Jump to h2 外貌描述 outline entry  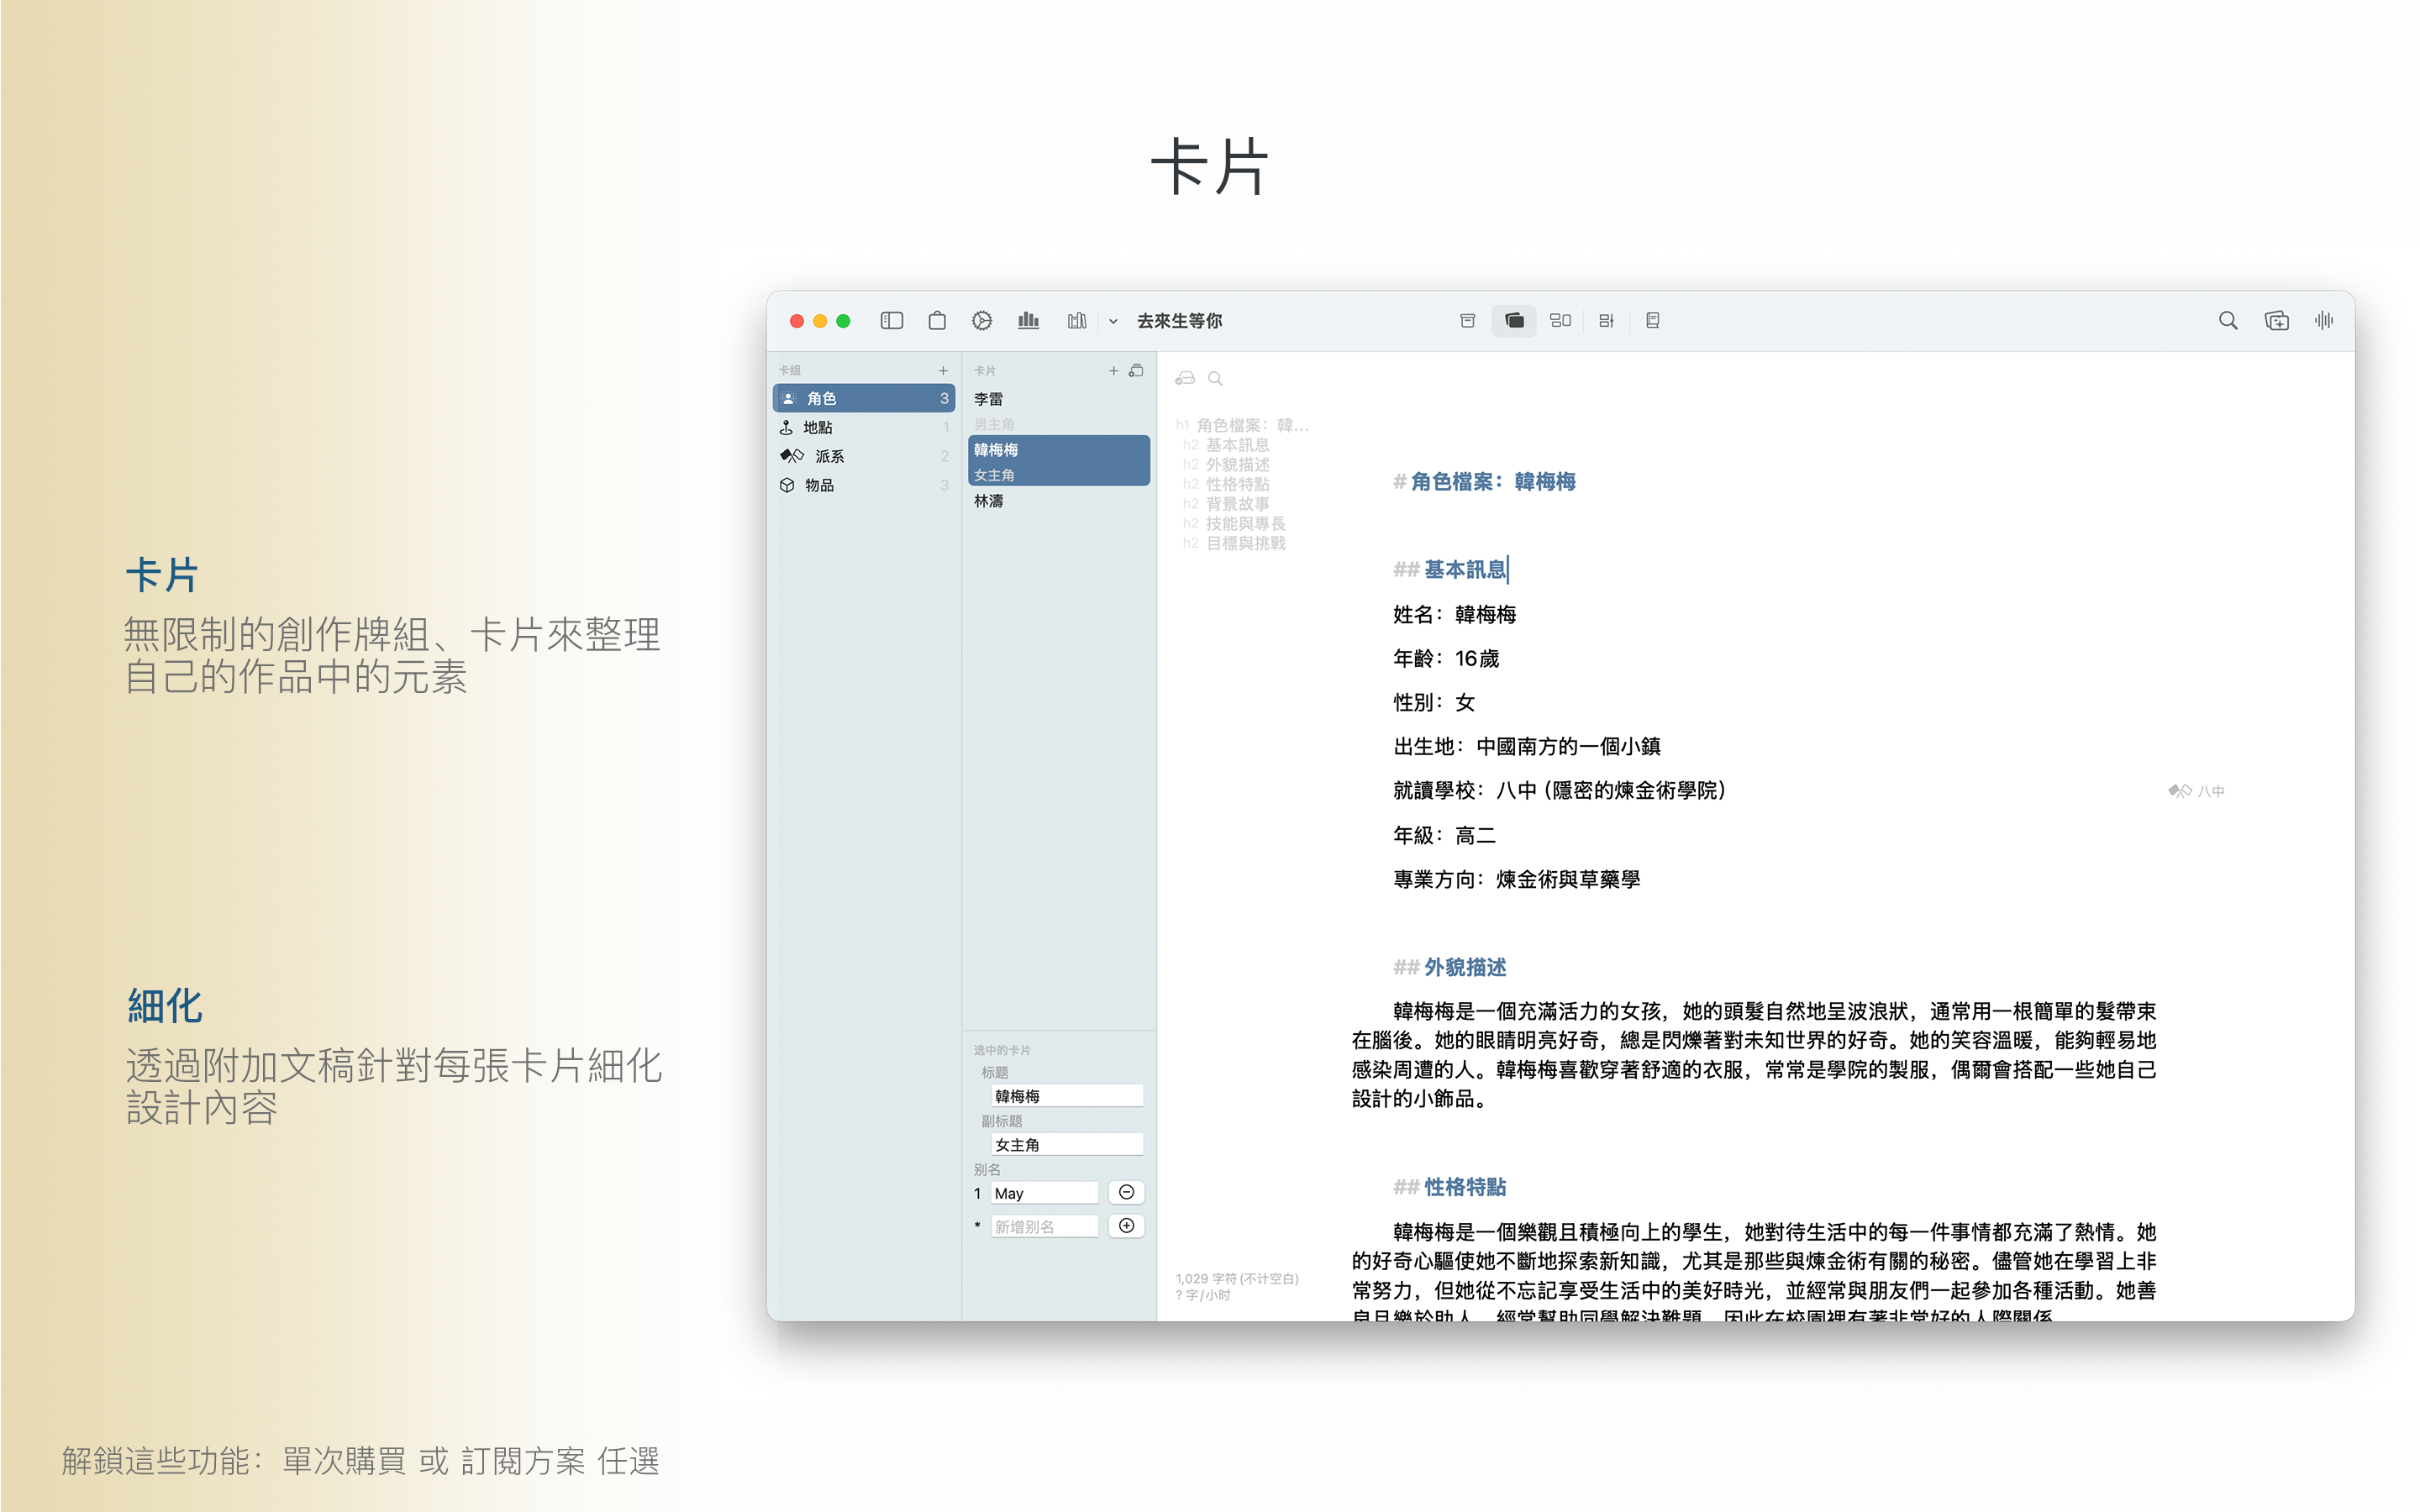(x=1226, y=465)
